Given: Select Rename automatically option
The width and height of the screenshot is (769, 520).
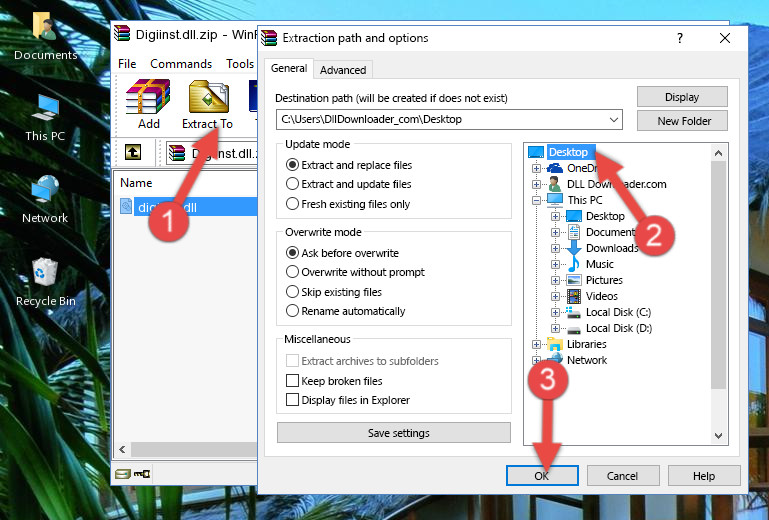Looking at the screenshot, I should 292,311.
